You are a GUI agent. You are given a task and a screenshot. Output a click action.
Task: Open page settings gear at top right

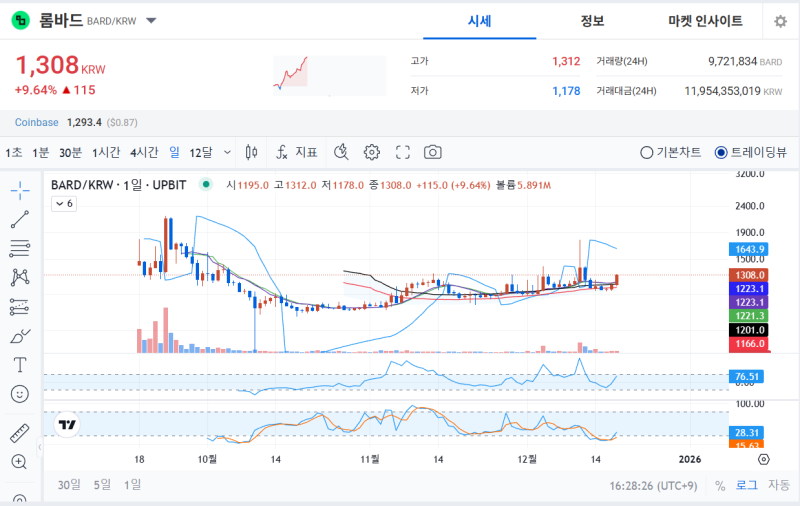click(x=780, y=21)
